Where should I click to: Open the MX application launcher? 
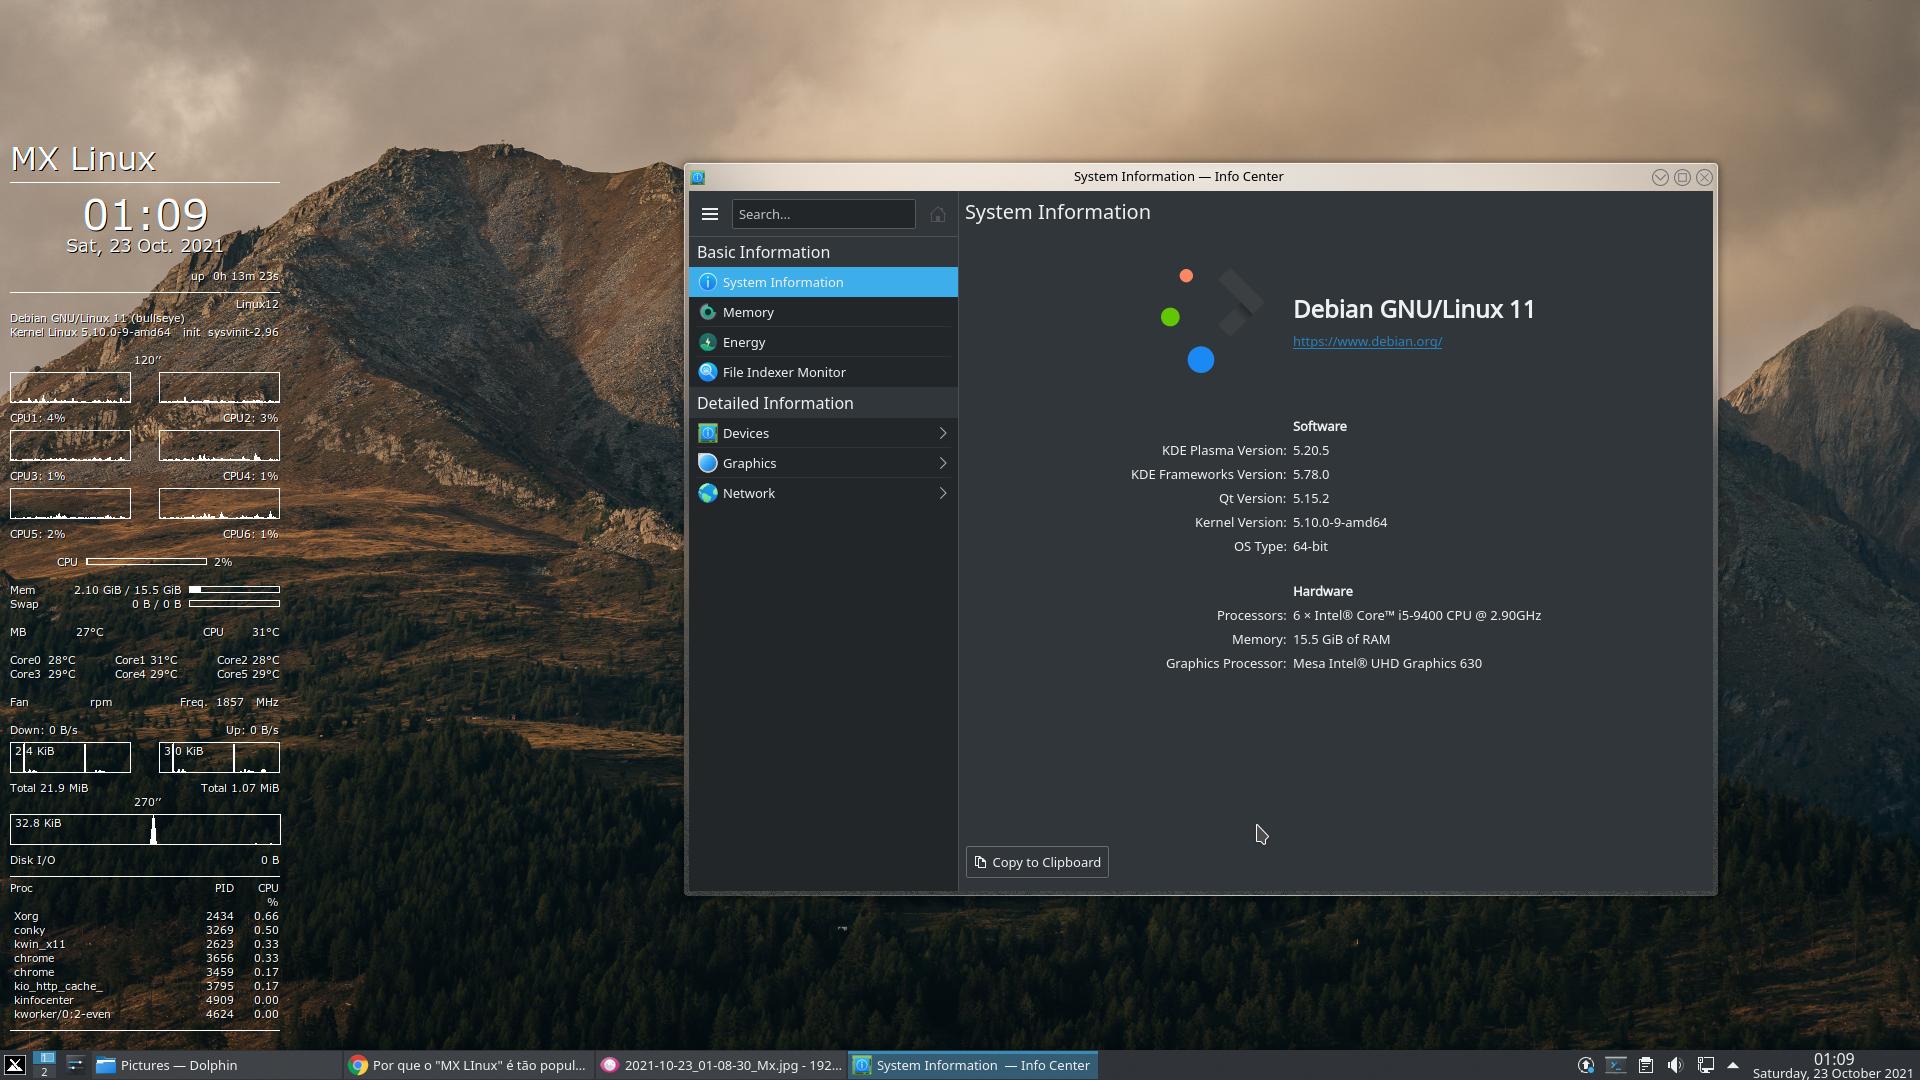coord(15,1065)
